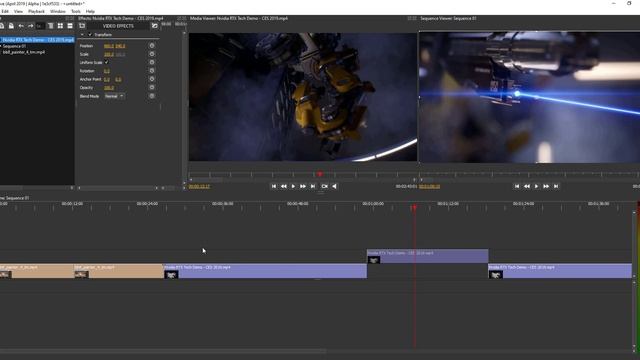
Task: Switch project panel to icon grid view
Action: pyautogui.click(x=60, y=26)
